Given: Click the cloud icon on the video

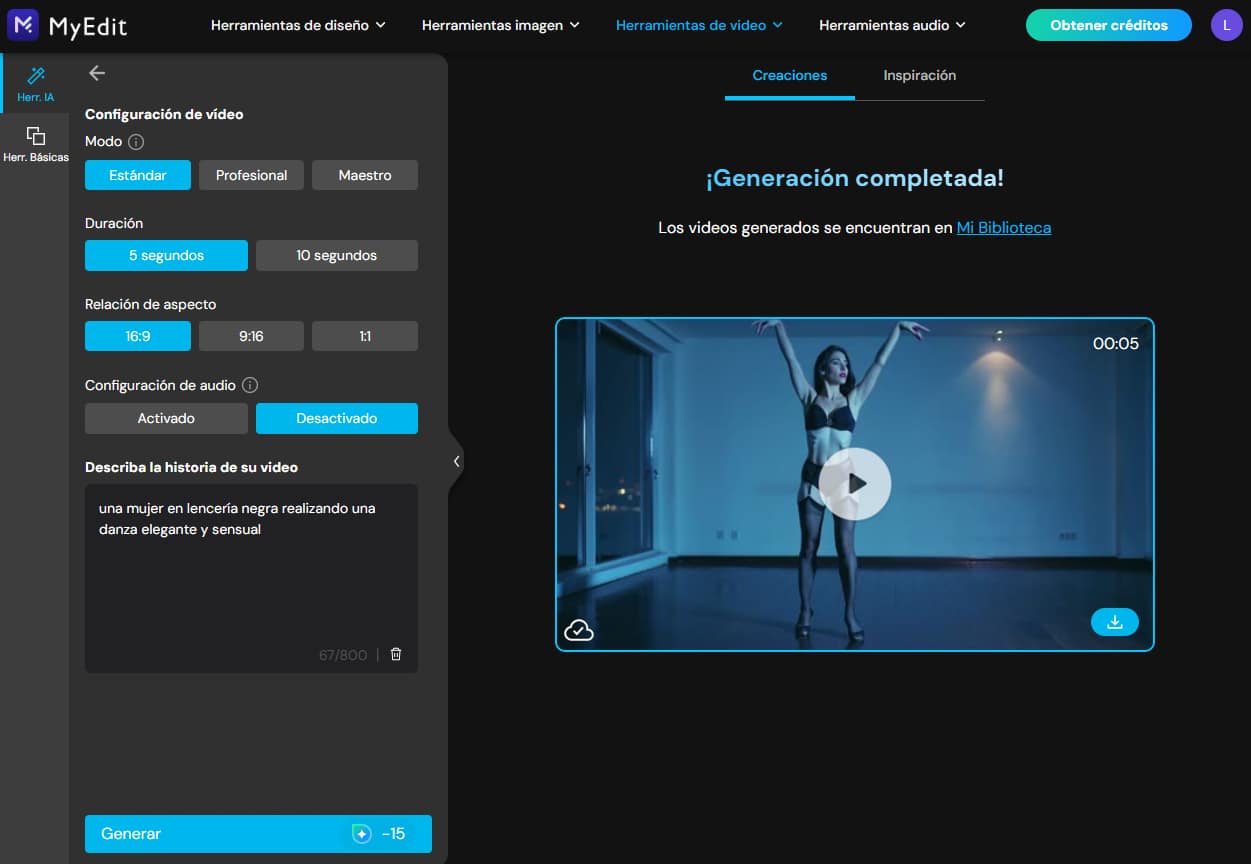Looking at the screenshot, I should [x=579, y=629].
